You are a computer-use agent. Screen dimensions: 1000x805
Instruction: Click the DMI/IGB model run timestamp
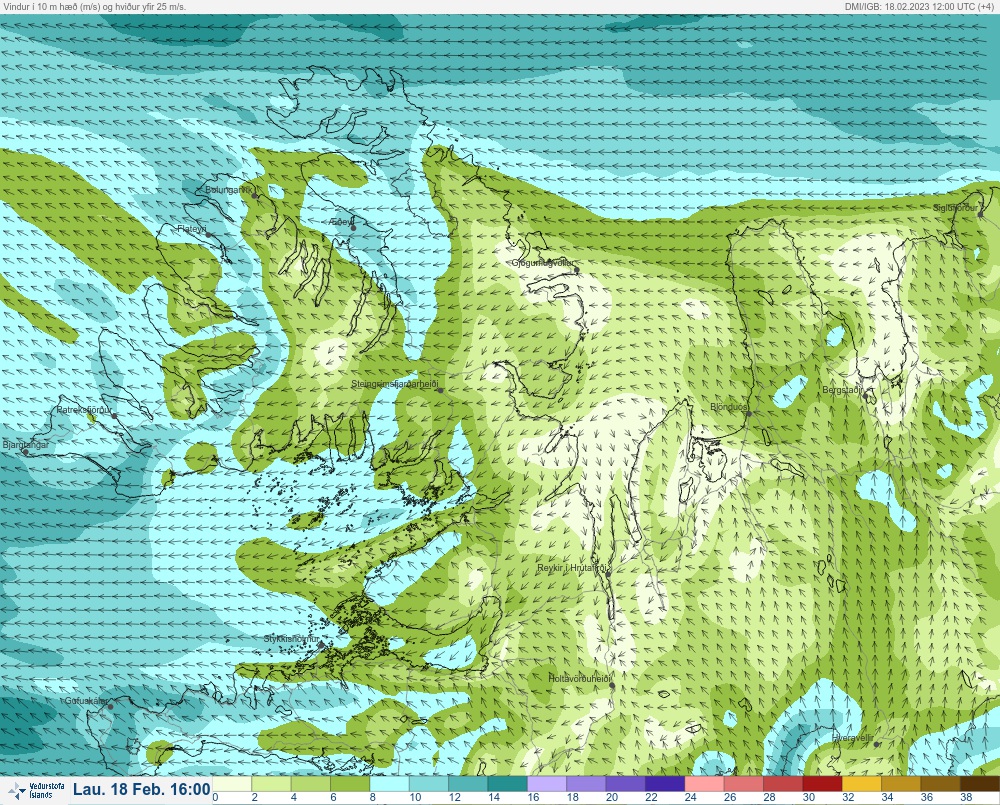(921, 6)
